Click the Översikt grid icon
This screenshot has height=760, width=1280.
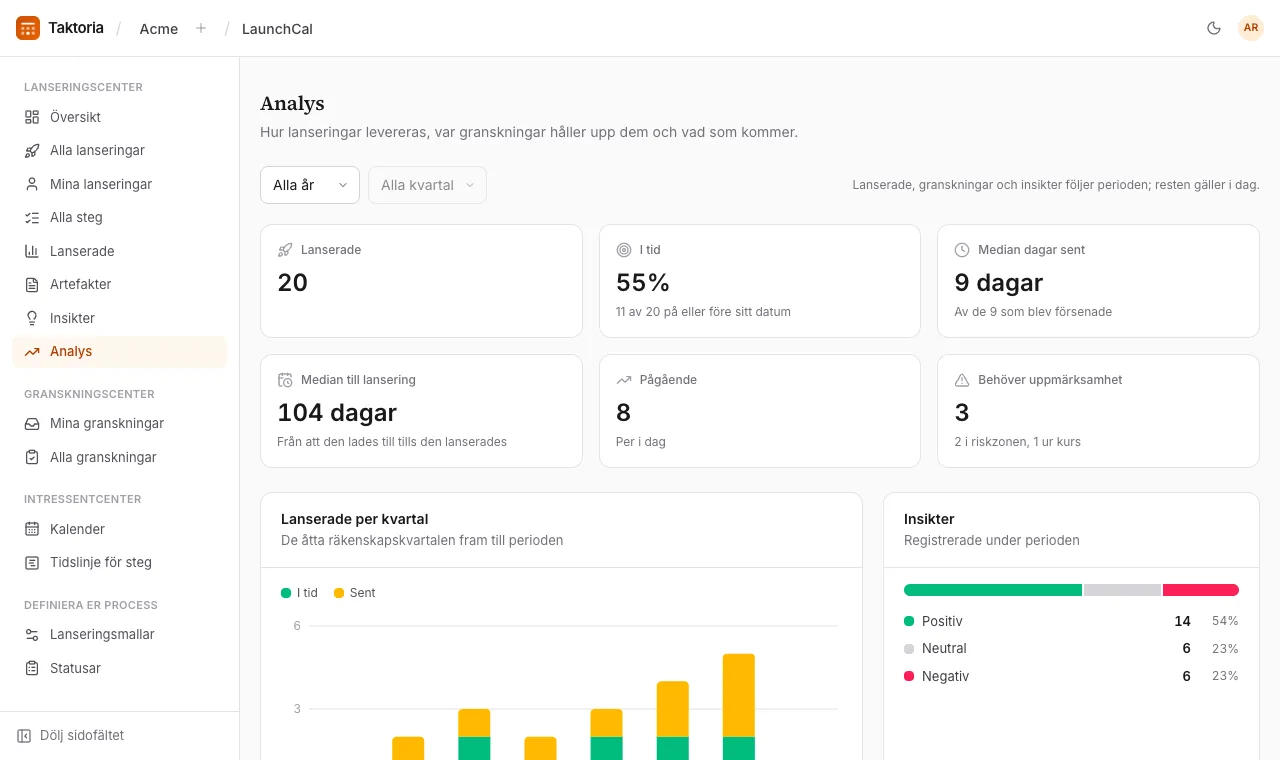(x=32, y=117)
